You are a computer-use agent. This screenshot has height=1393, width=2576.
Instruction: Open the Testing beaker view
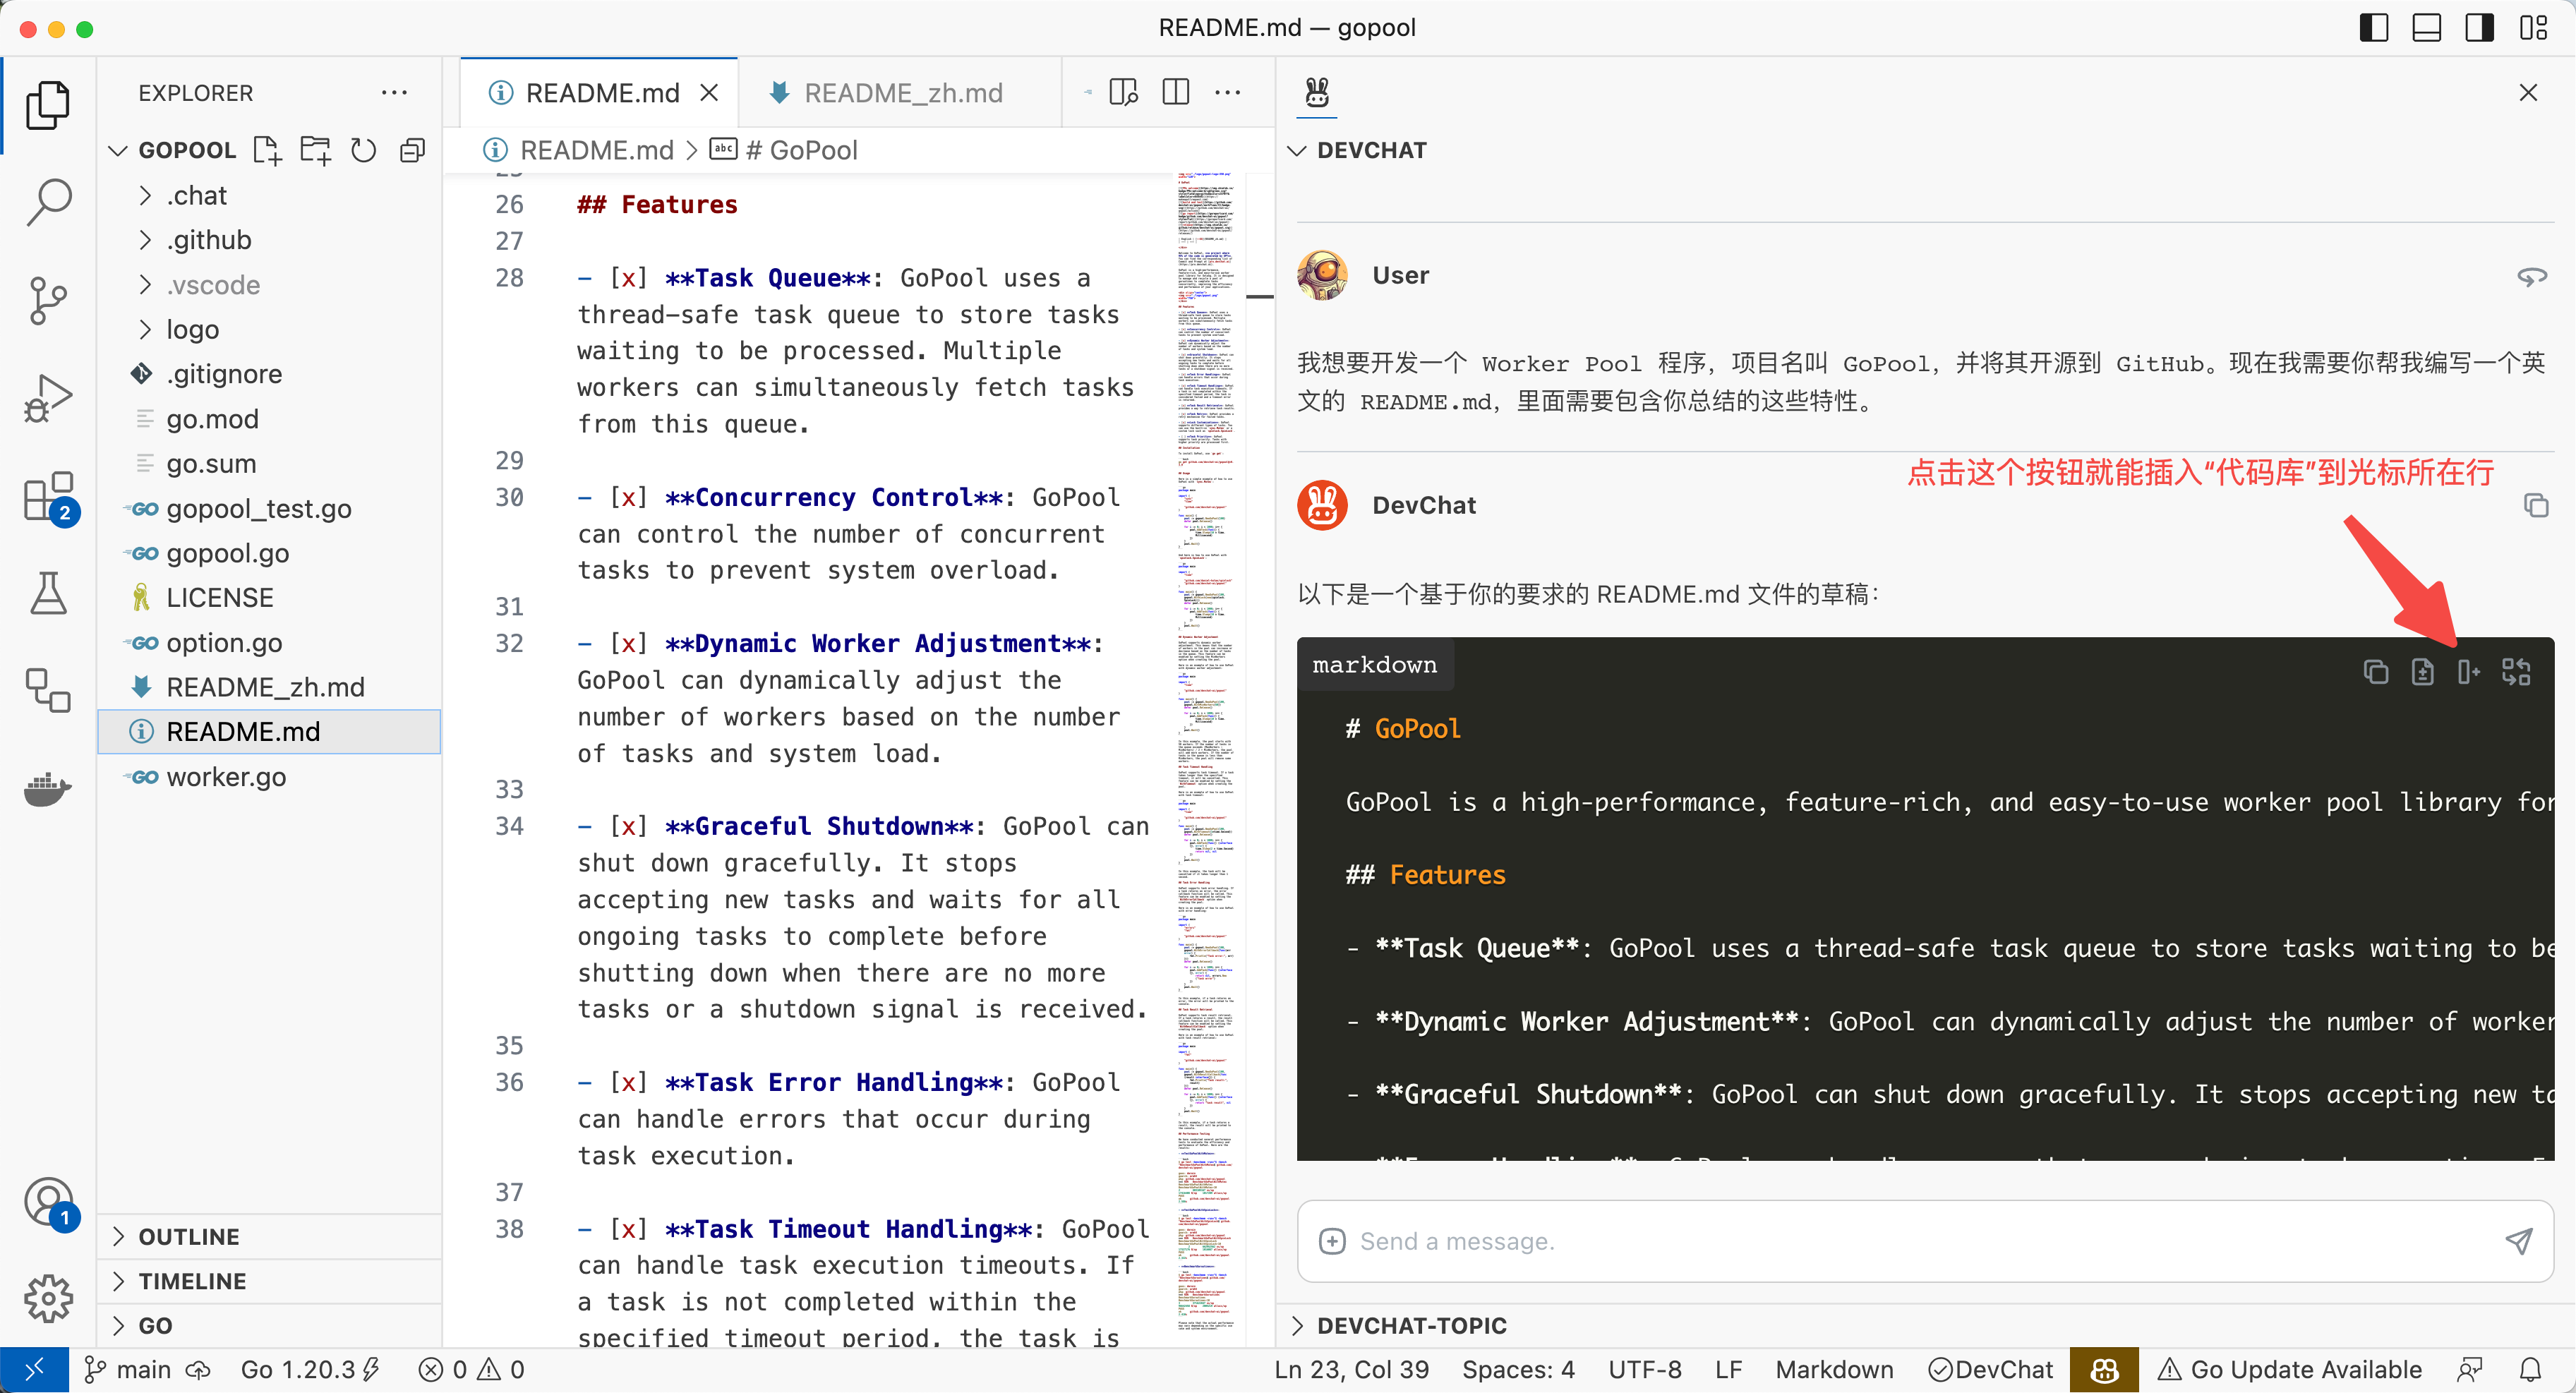tap(48, 593)
